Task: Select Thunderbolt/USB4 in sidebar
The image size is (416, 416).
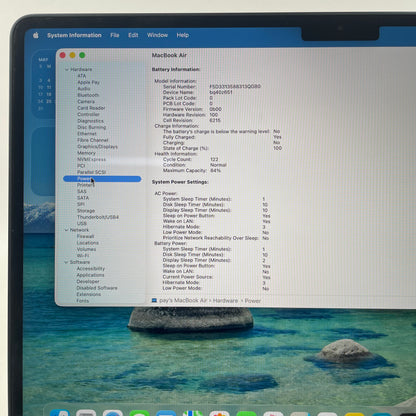Action: 98,217
